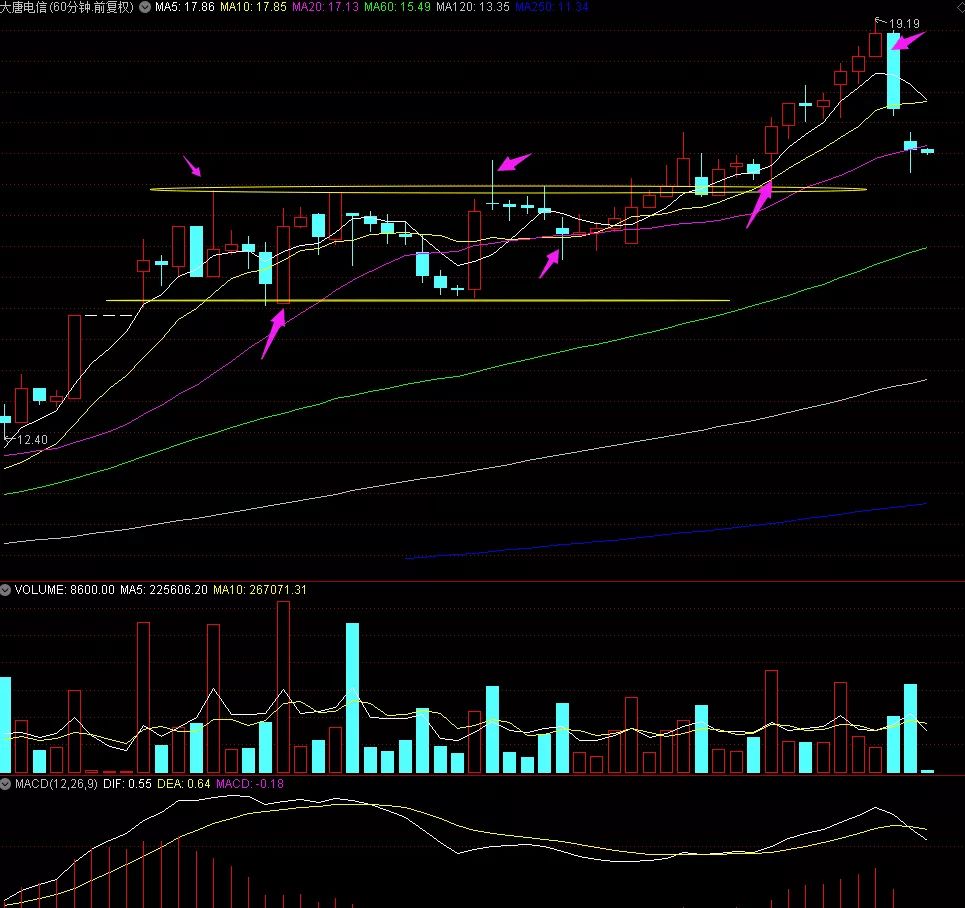Image resolution: width=965 pixels, height=908 pixels.
Task: Select the MA120 13.35 indicator label
Action: pyautogui.click(x=472, y=7)
